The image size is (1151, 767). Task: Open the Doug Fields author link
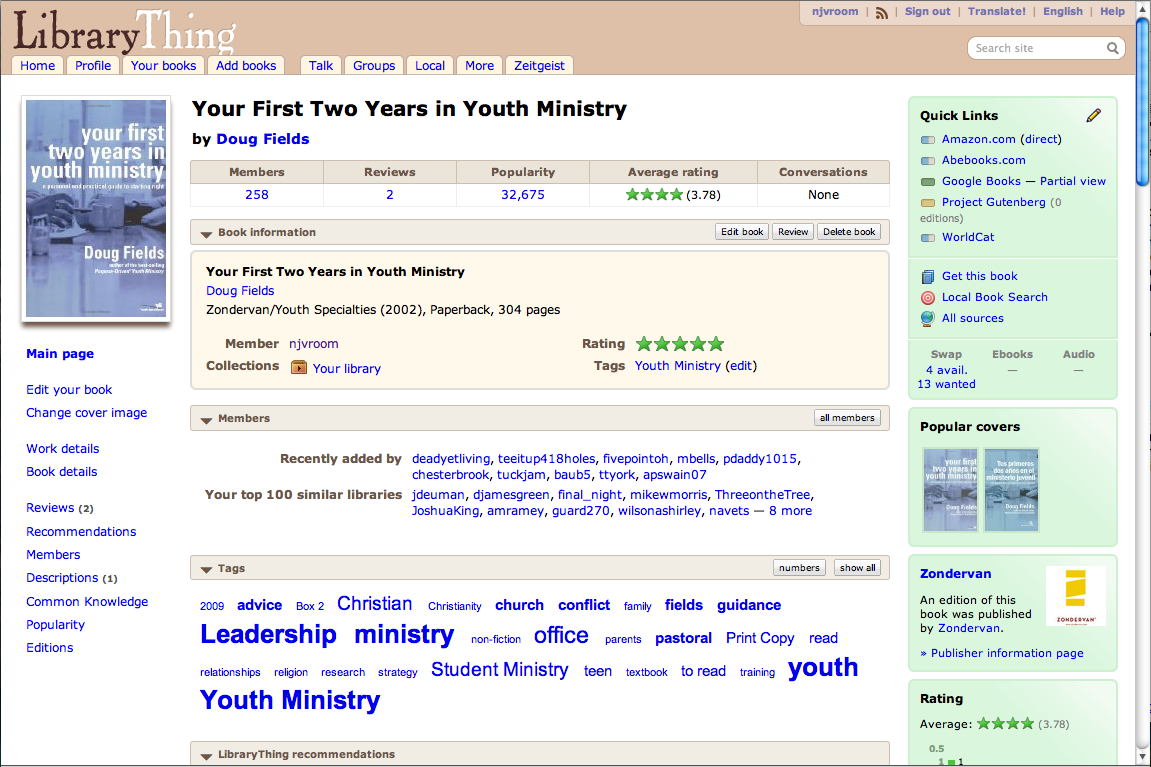262,139
